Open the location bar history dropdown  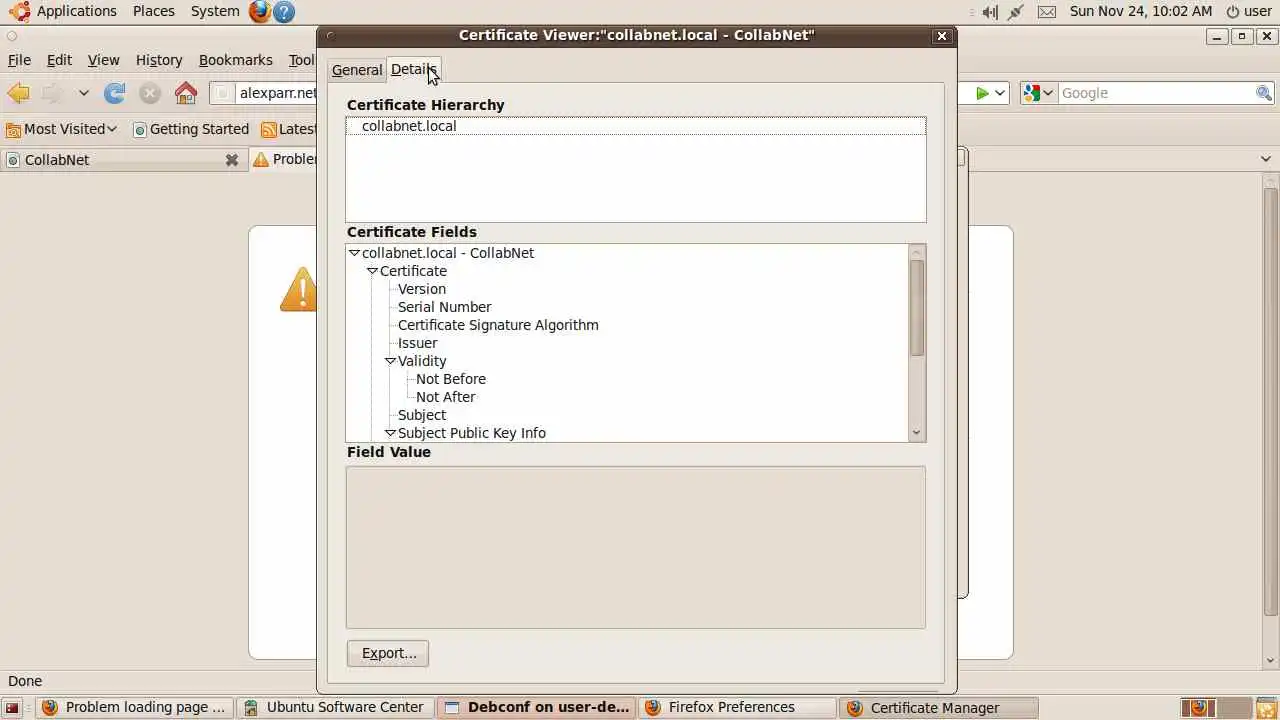[x=1000, y=93]
